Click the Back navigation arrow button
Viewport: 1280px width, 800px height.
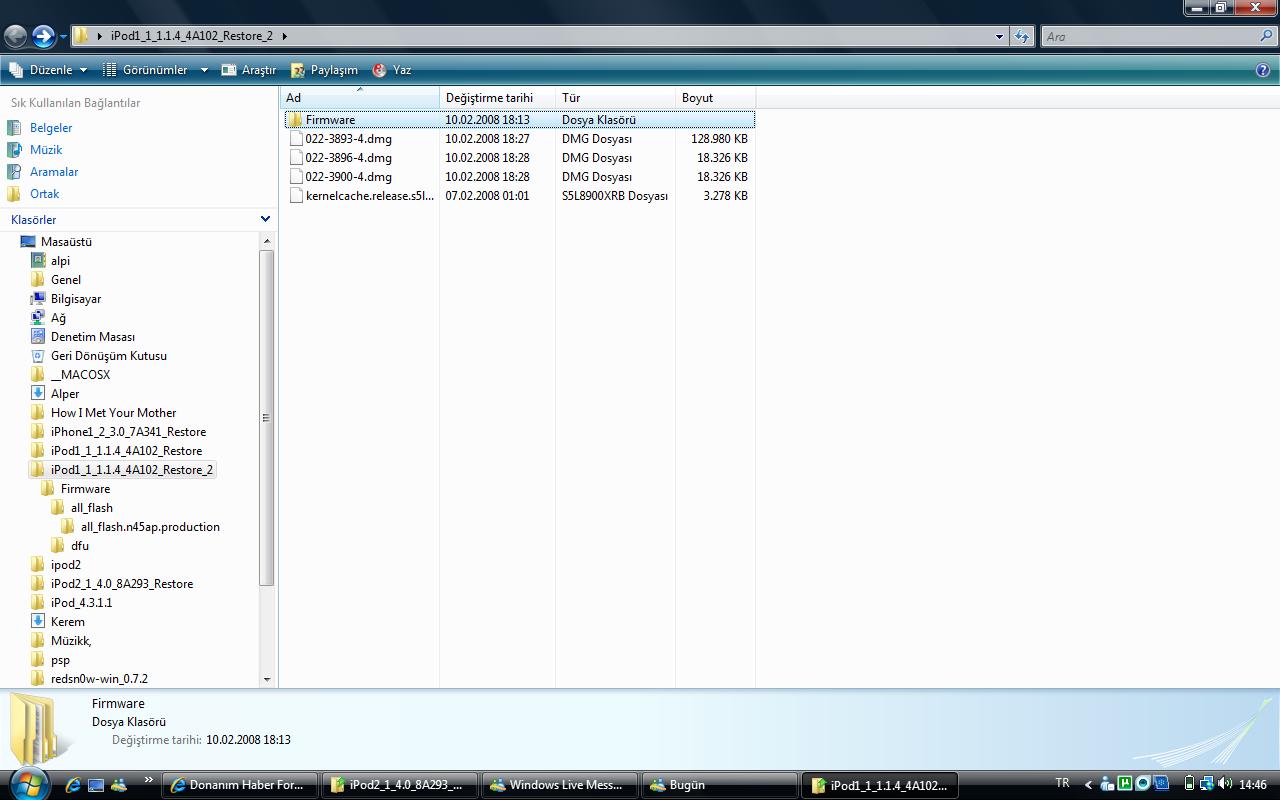15,37
